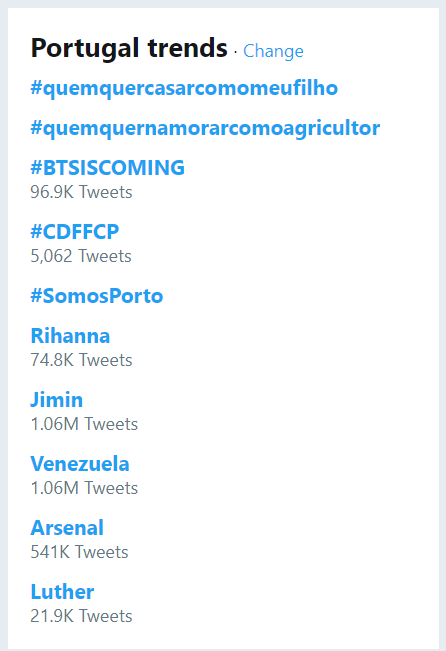Open the #quemquercasarcomomeufilho trend
Image resolution: width=446 pixels, height=651 pixels.
coord(184,88)
